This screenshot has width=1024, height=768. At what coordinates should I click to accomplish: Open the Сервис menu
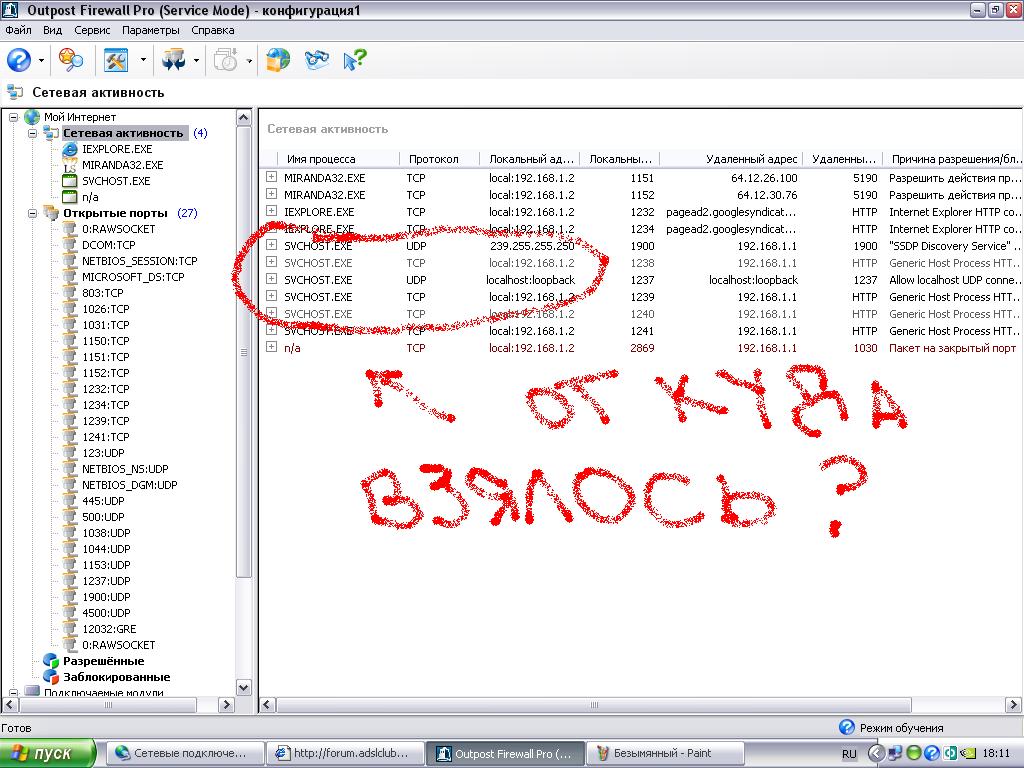pyautogui.click(x=92, y=30)
